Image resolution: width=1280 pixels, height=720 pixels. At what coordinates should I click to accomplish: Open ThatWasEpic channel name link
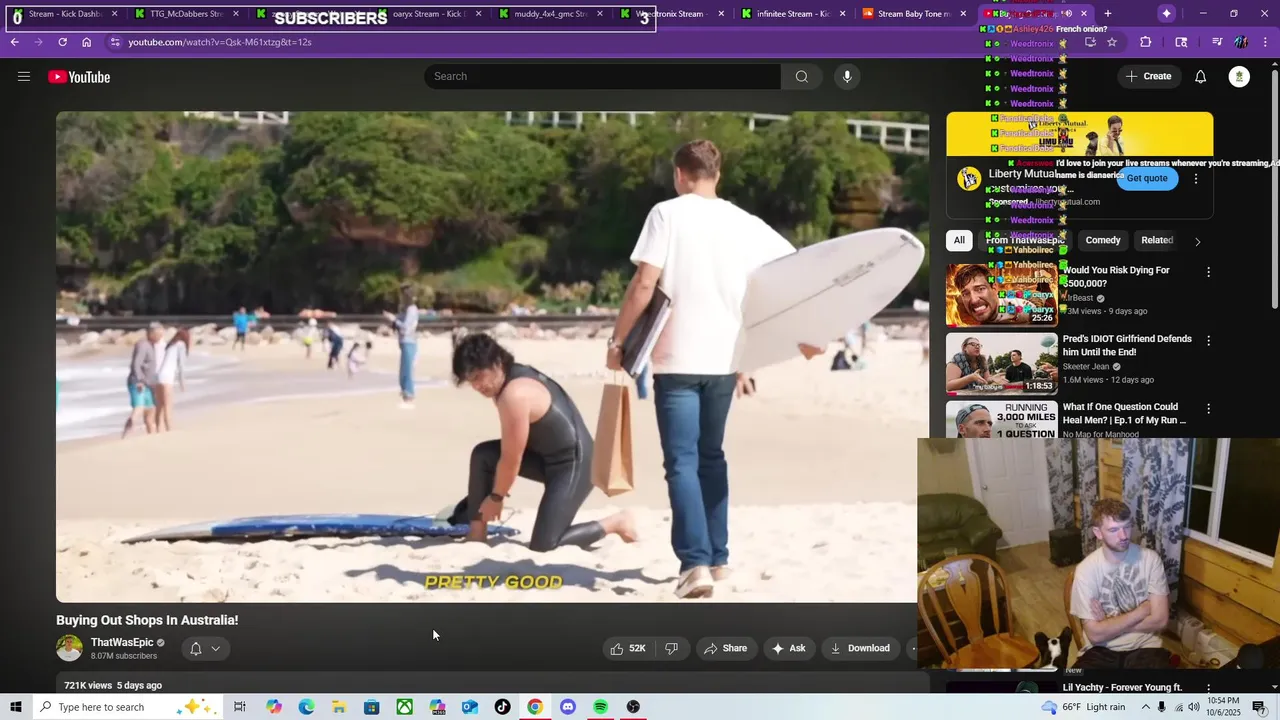point(122,642)
